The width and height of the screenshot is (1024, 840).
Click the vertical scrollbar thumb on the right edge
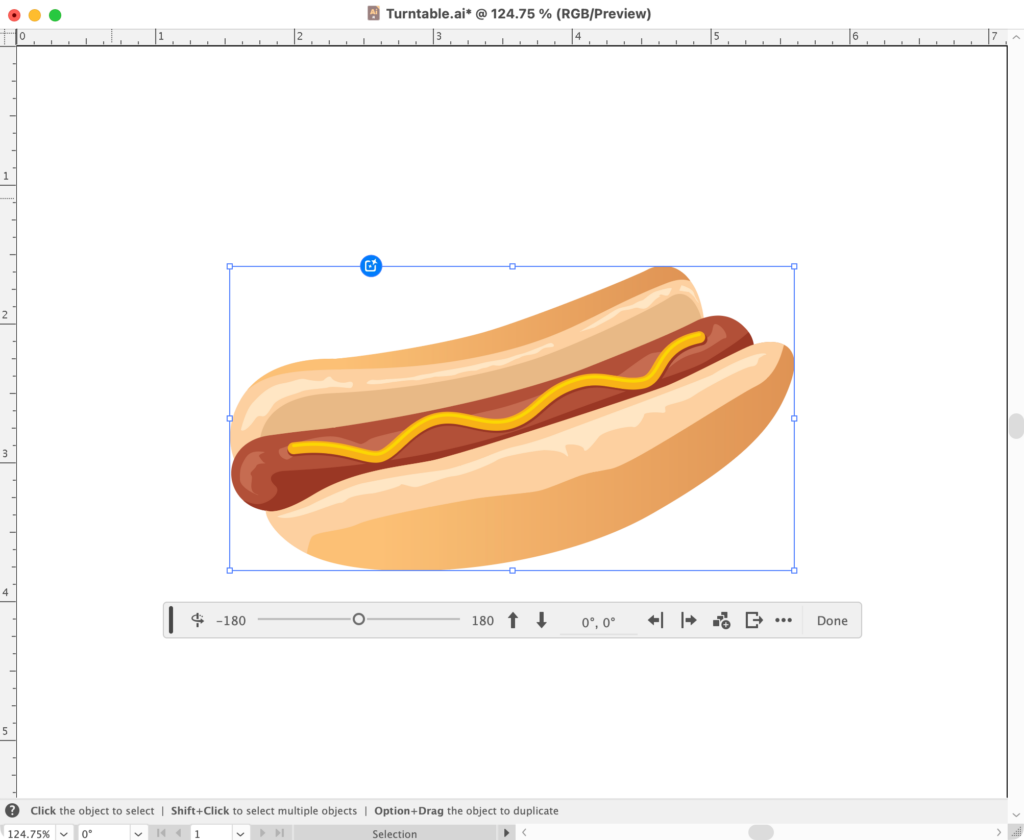coord(1016,426)
